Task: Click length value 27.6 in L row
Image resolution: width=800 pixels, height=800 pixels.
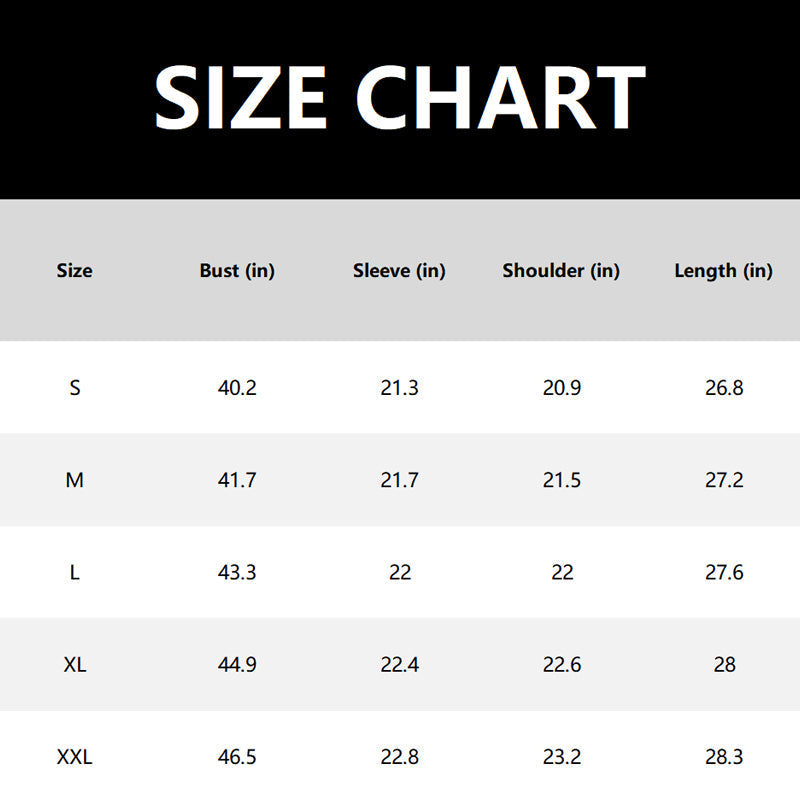Action: [x=724, y=572]
